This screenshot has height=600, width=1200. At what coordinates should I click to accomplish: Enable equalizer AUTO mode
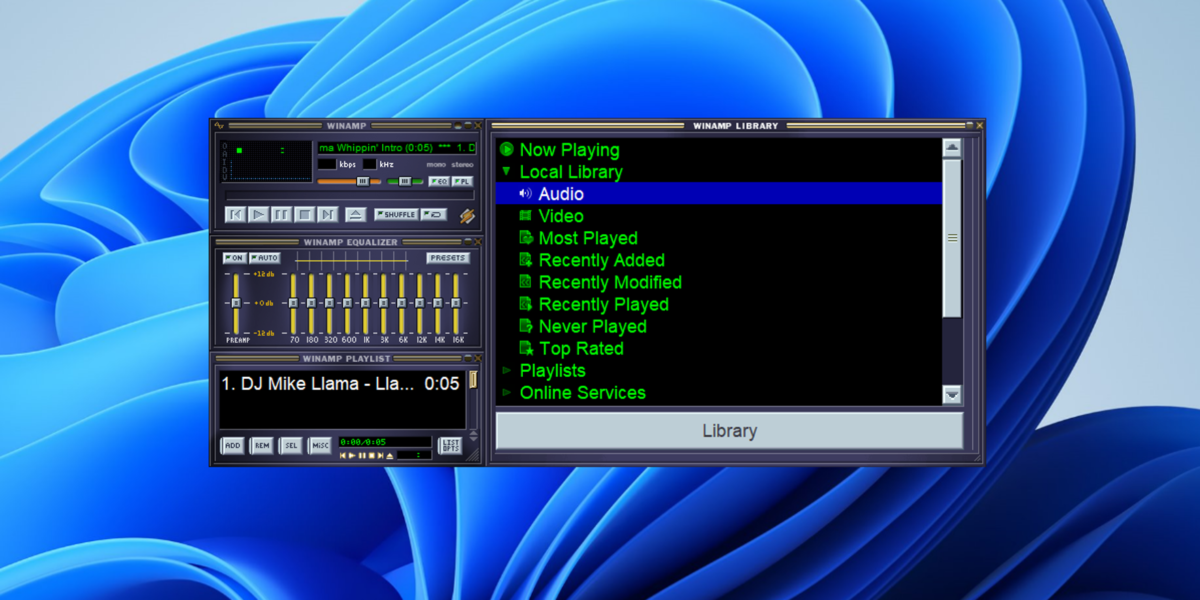[265, 258]
